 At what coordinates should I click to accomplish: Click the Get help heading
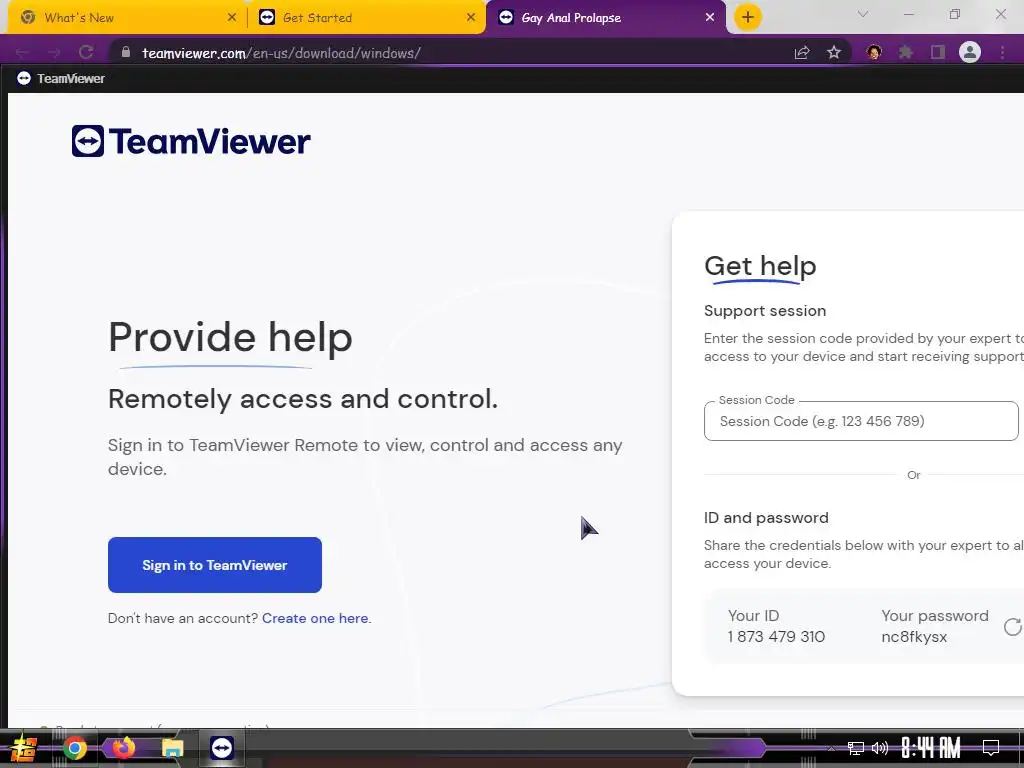(x=760, y=266)
